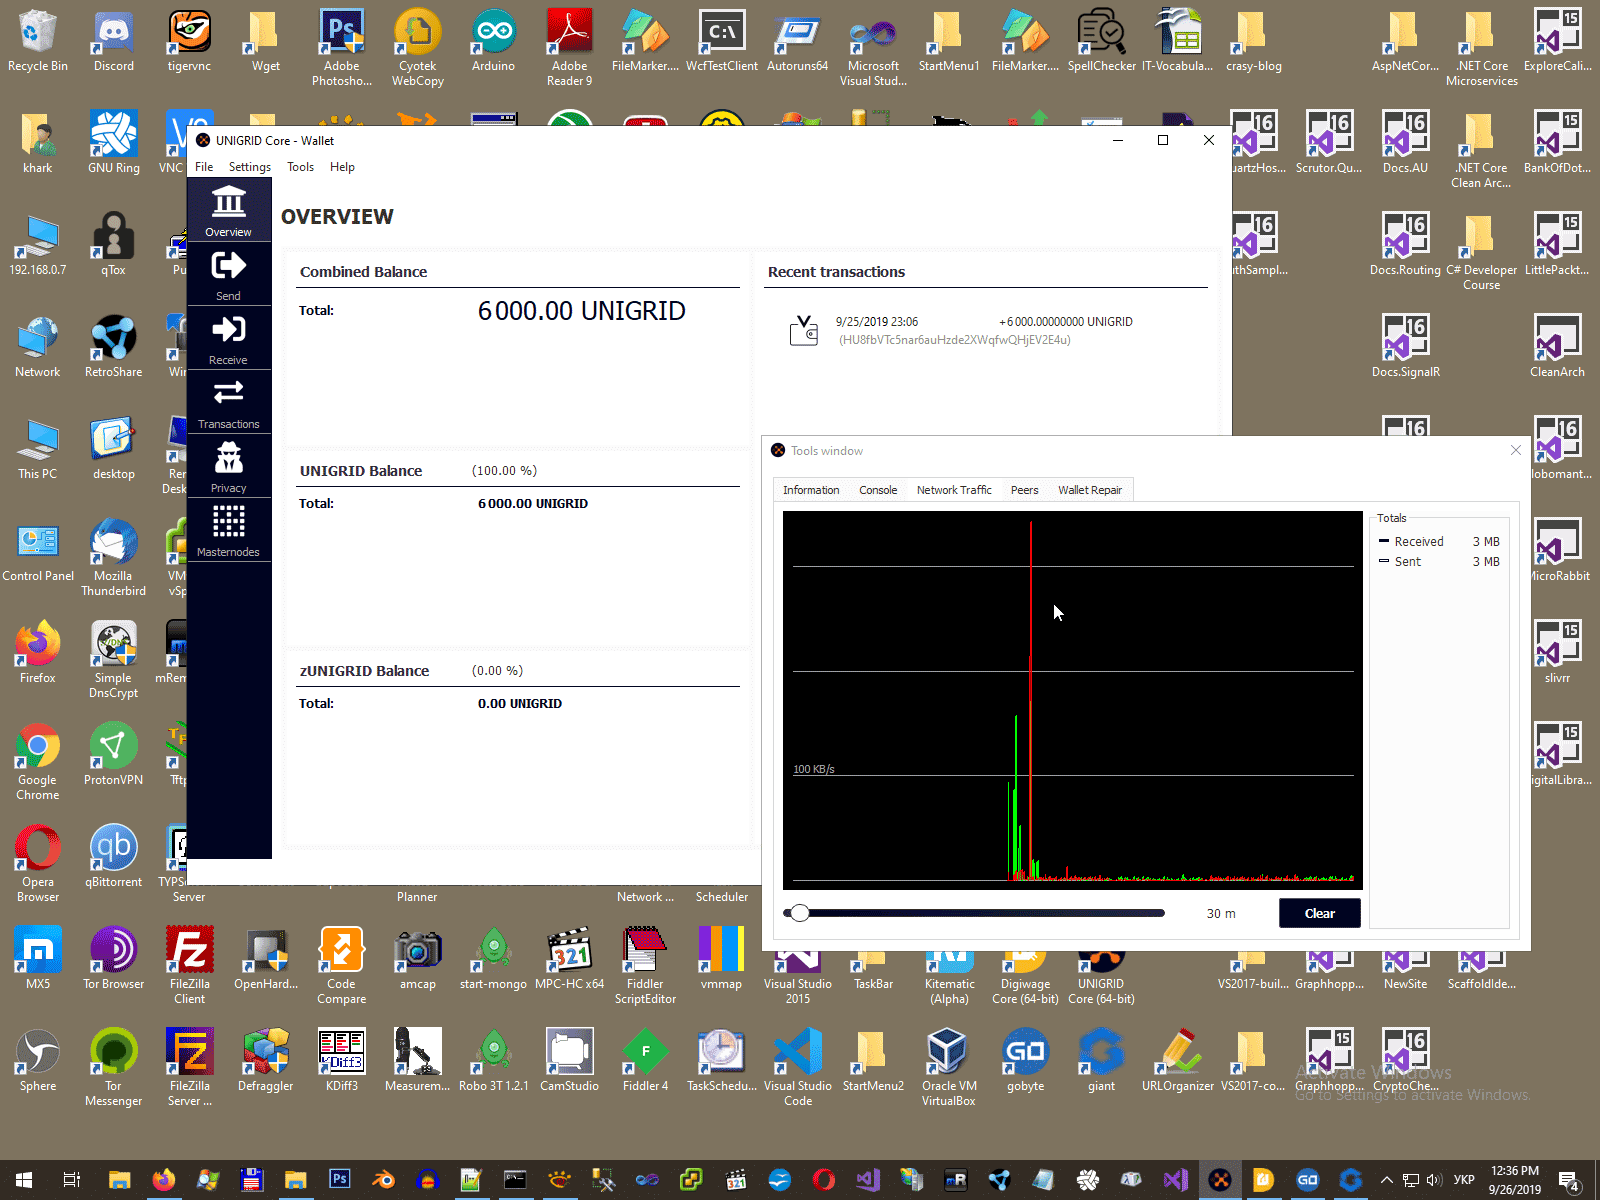1600x1200 pixels.
Task: Select the RetroShare desktop icon
Action: (114, 347)
